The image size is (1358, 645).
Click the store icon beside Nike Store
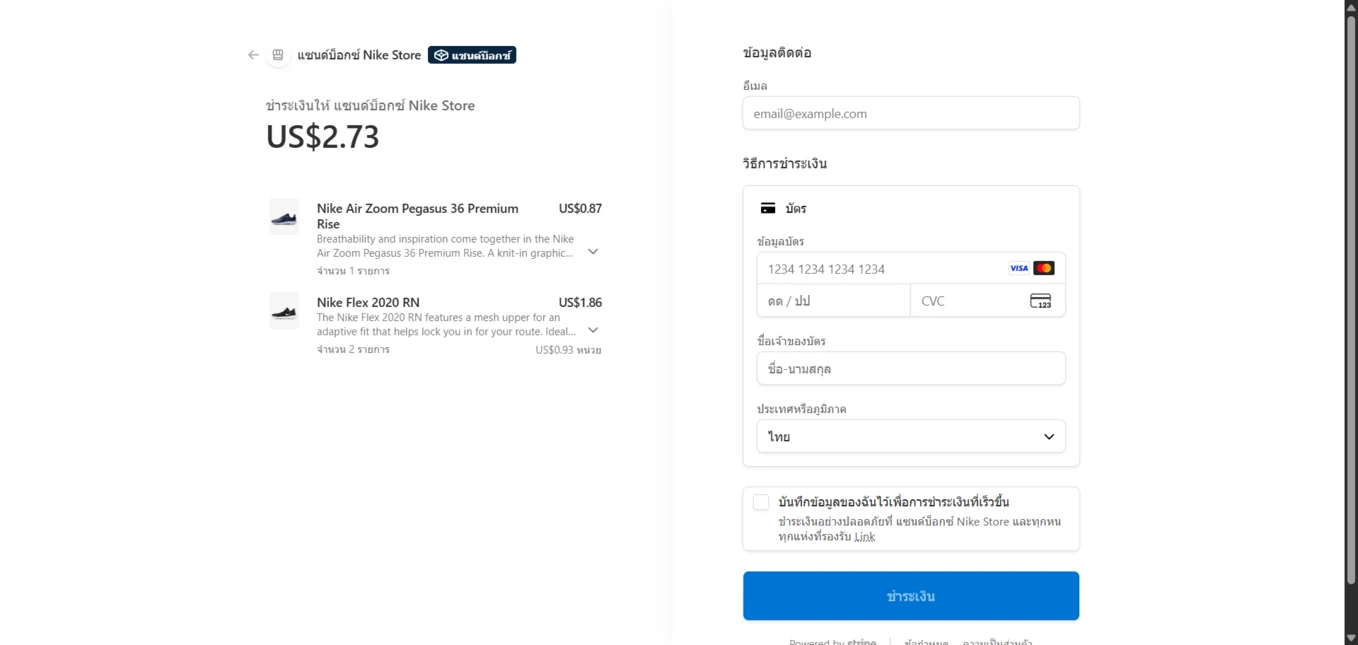(x=278, y=55)
